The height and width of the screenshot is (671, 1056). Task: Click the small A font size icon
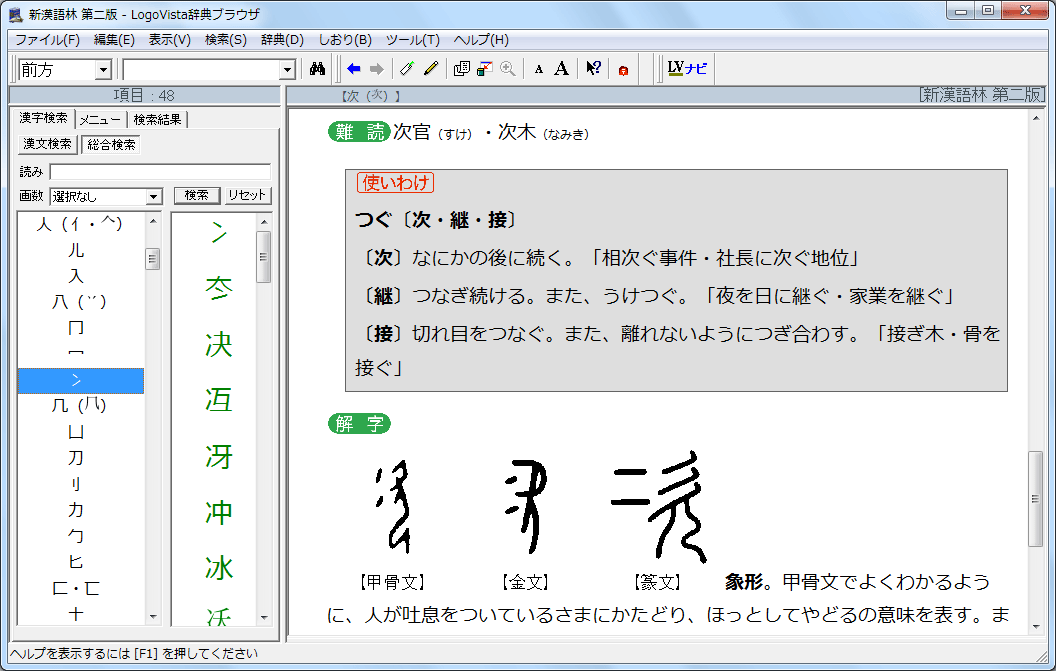click(x=539, y=69)
